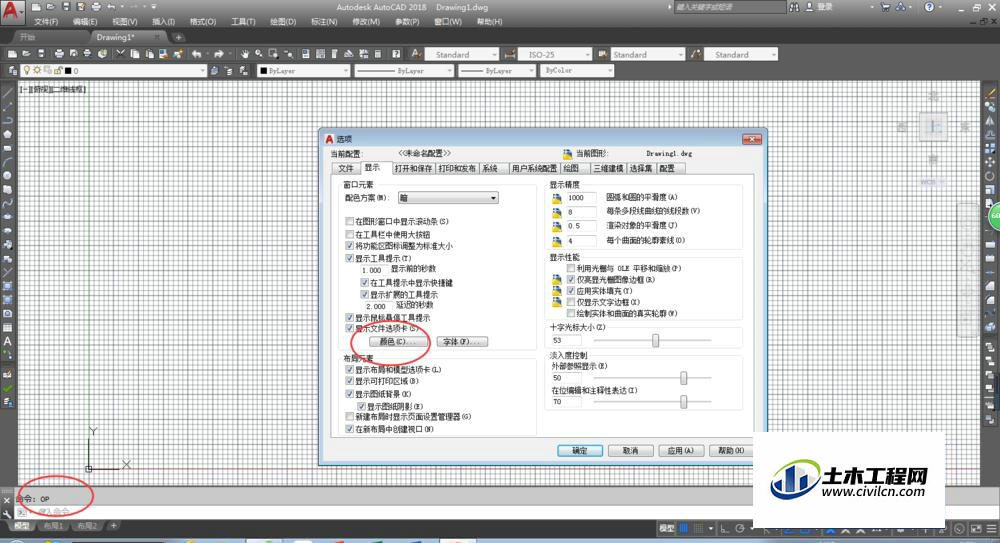The image size is (1000, 543).
Task: Select the multiline Text A tool
Action: tap(7, 341)
